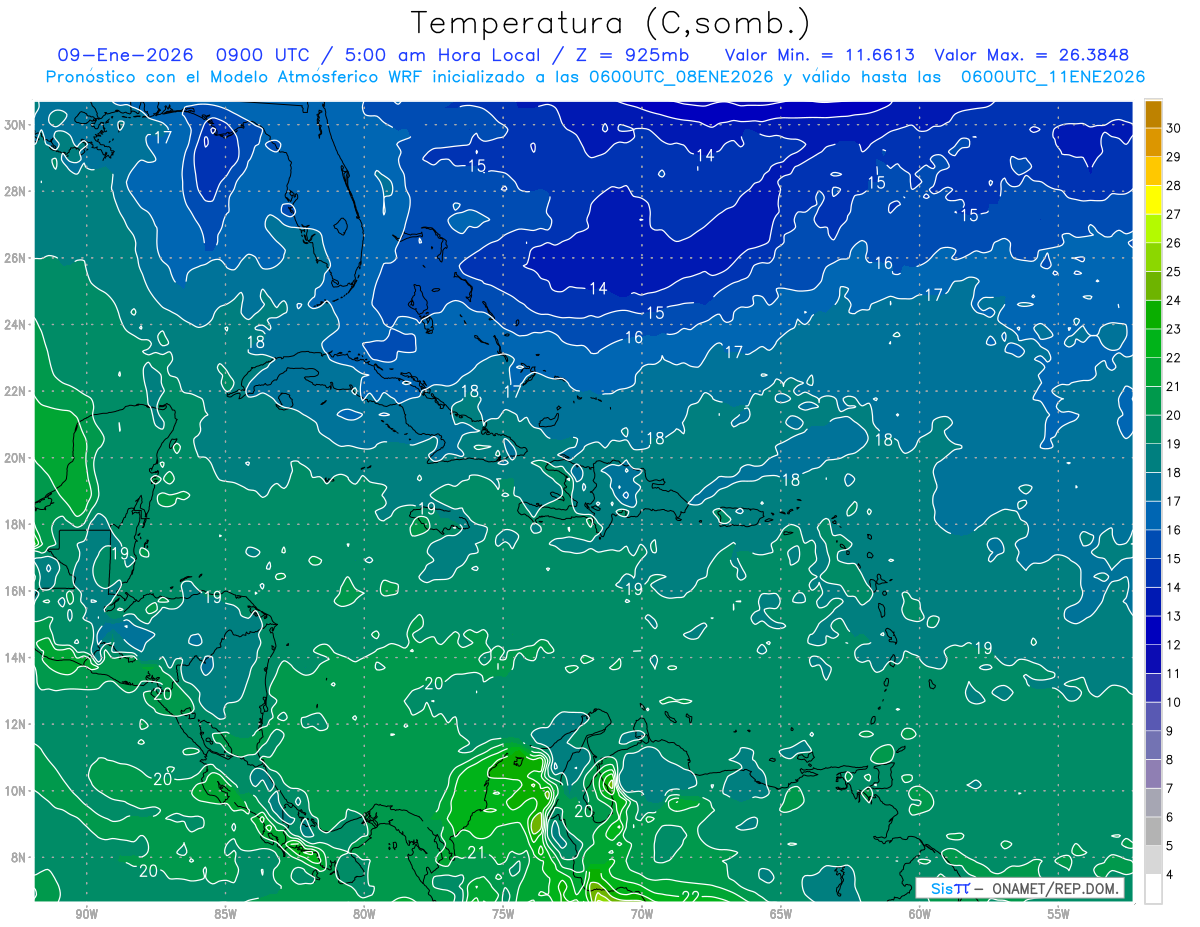This screenshot has height=927, width=1200.
Task: Click the title 'Temperatura (C,somb.)'
Action: click(610, 23)
